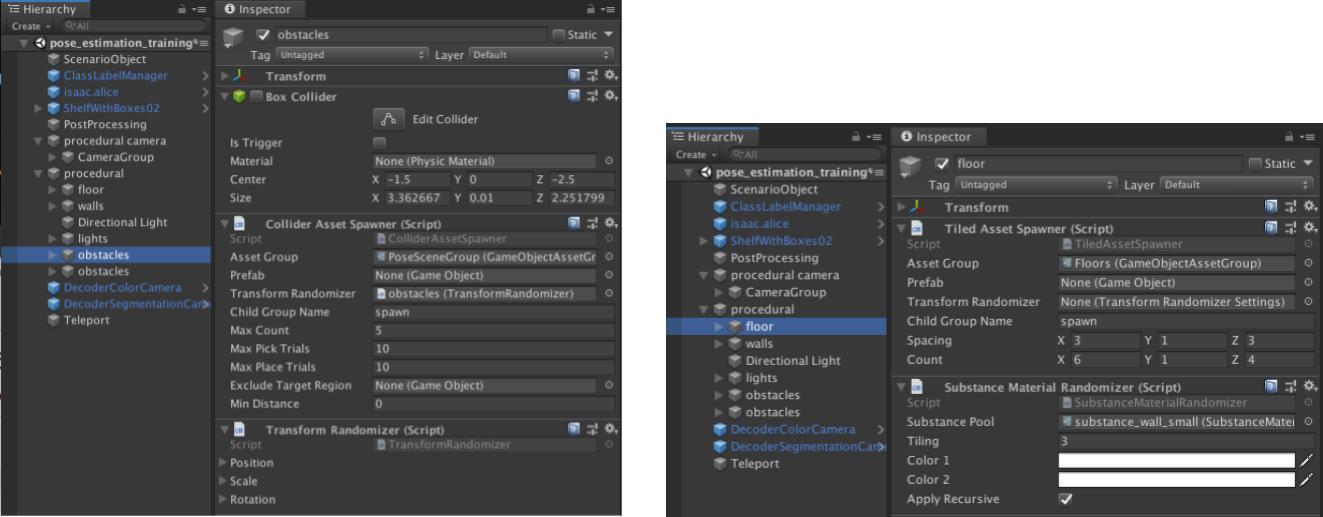Open Box Collider settings gear
The image size is (1323, 517).
coord(608,97)
